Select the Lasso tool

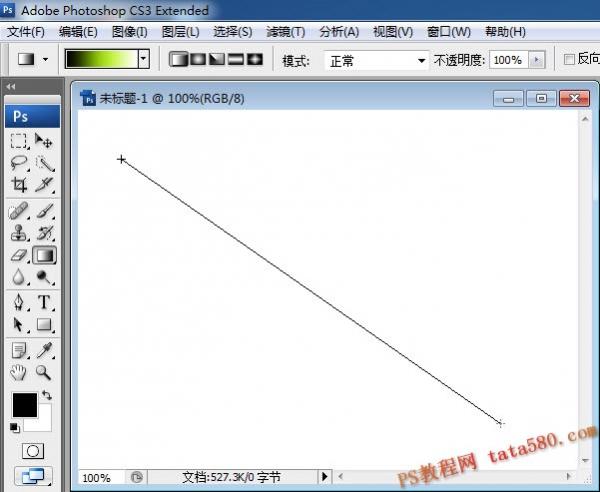[18, 163]
